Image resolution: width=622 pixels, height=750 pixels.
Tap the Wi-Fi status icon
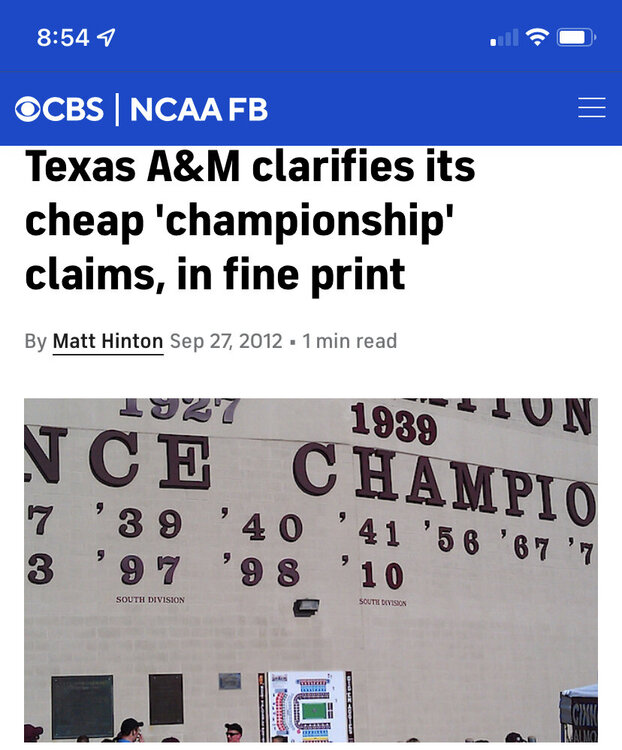click(x=538, y=38)
